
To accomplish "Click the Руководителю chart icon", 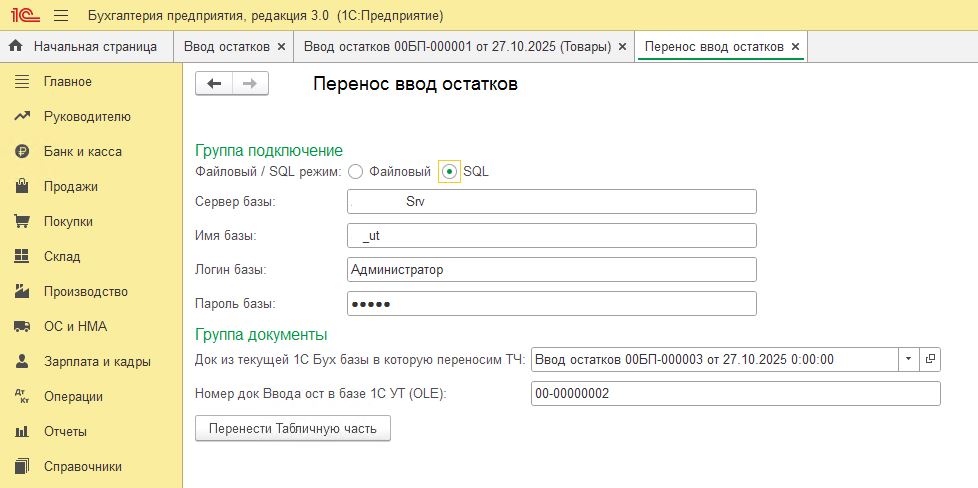I will point(22,117).
